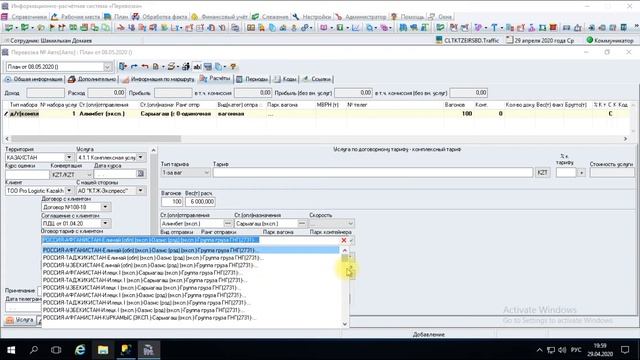Open the help question mark icon in plan toolbar
The image size is (640, 360).
(233, 67)
